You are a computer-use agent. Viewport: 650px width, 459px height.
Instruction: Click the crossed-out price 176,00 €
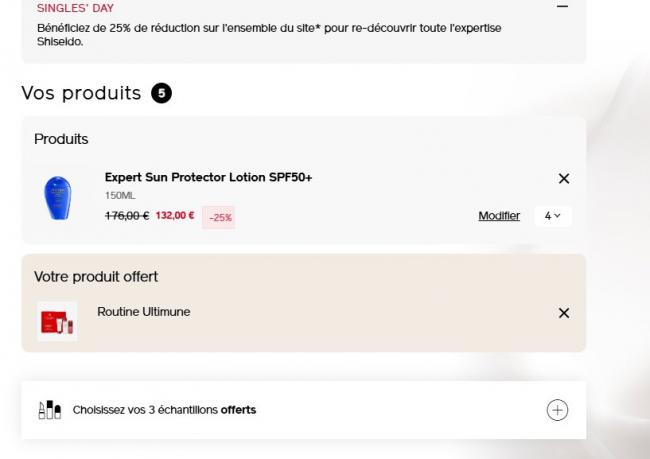(x=126, y=216)
